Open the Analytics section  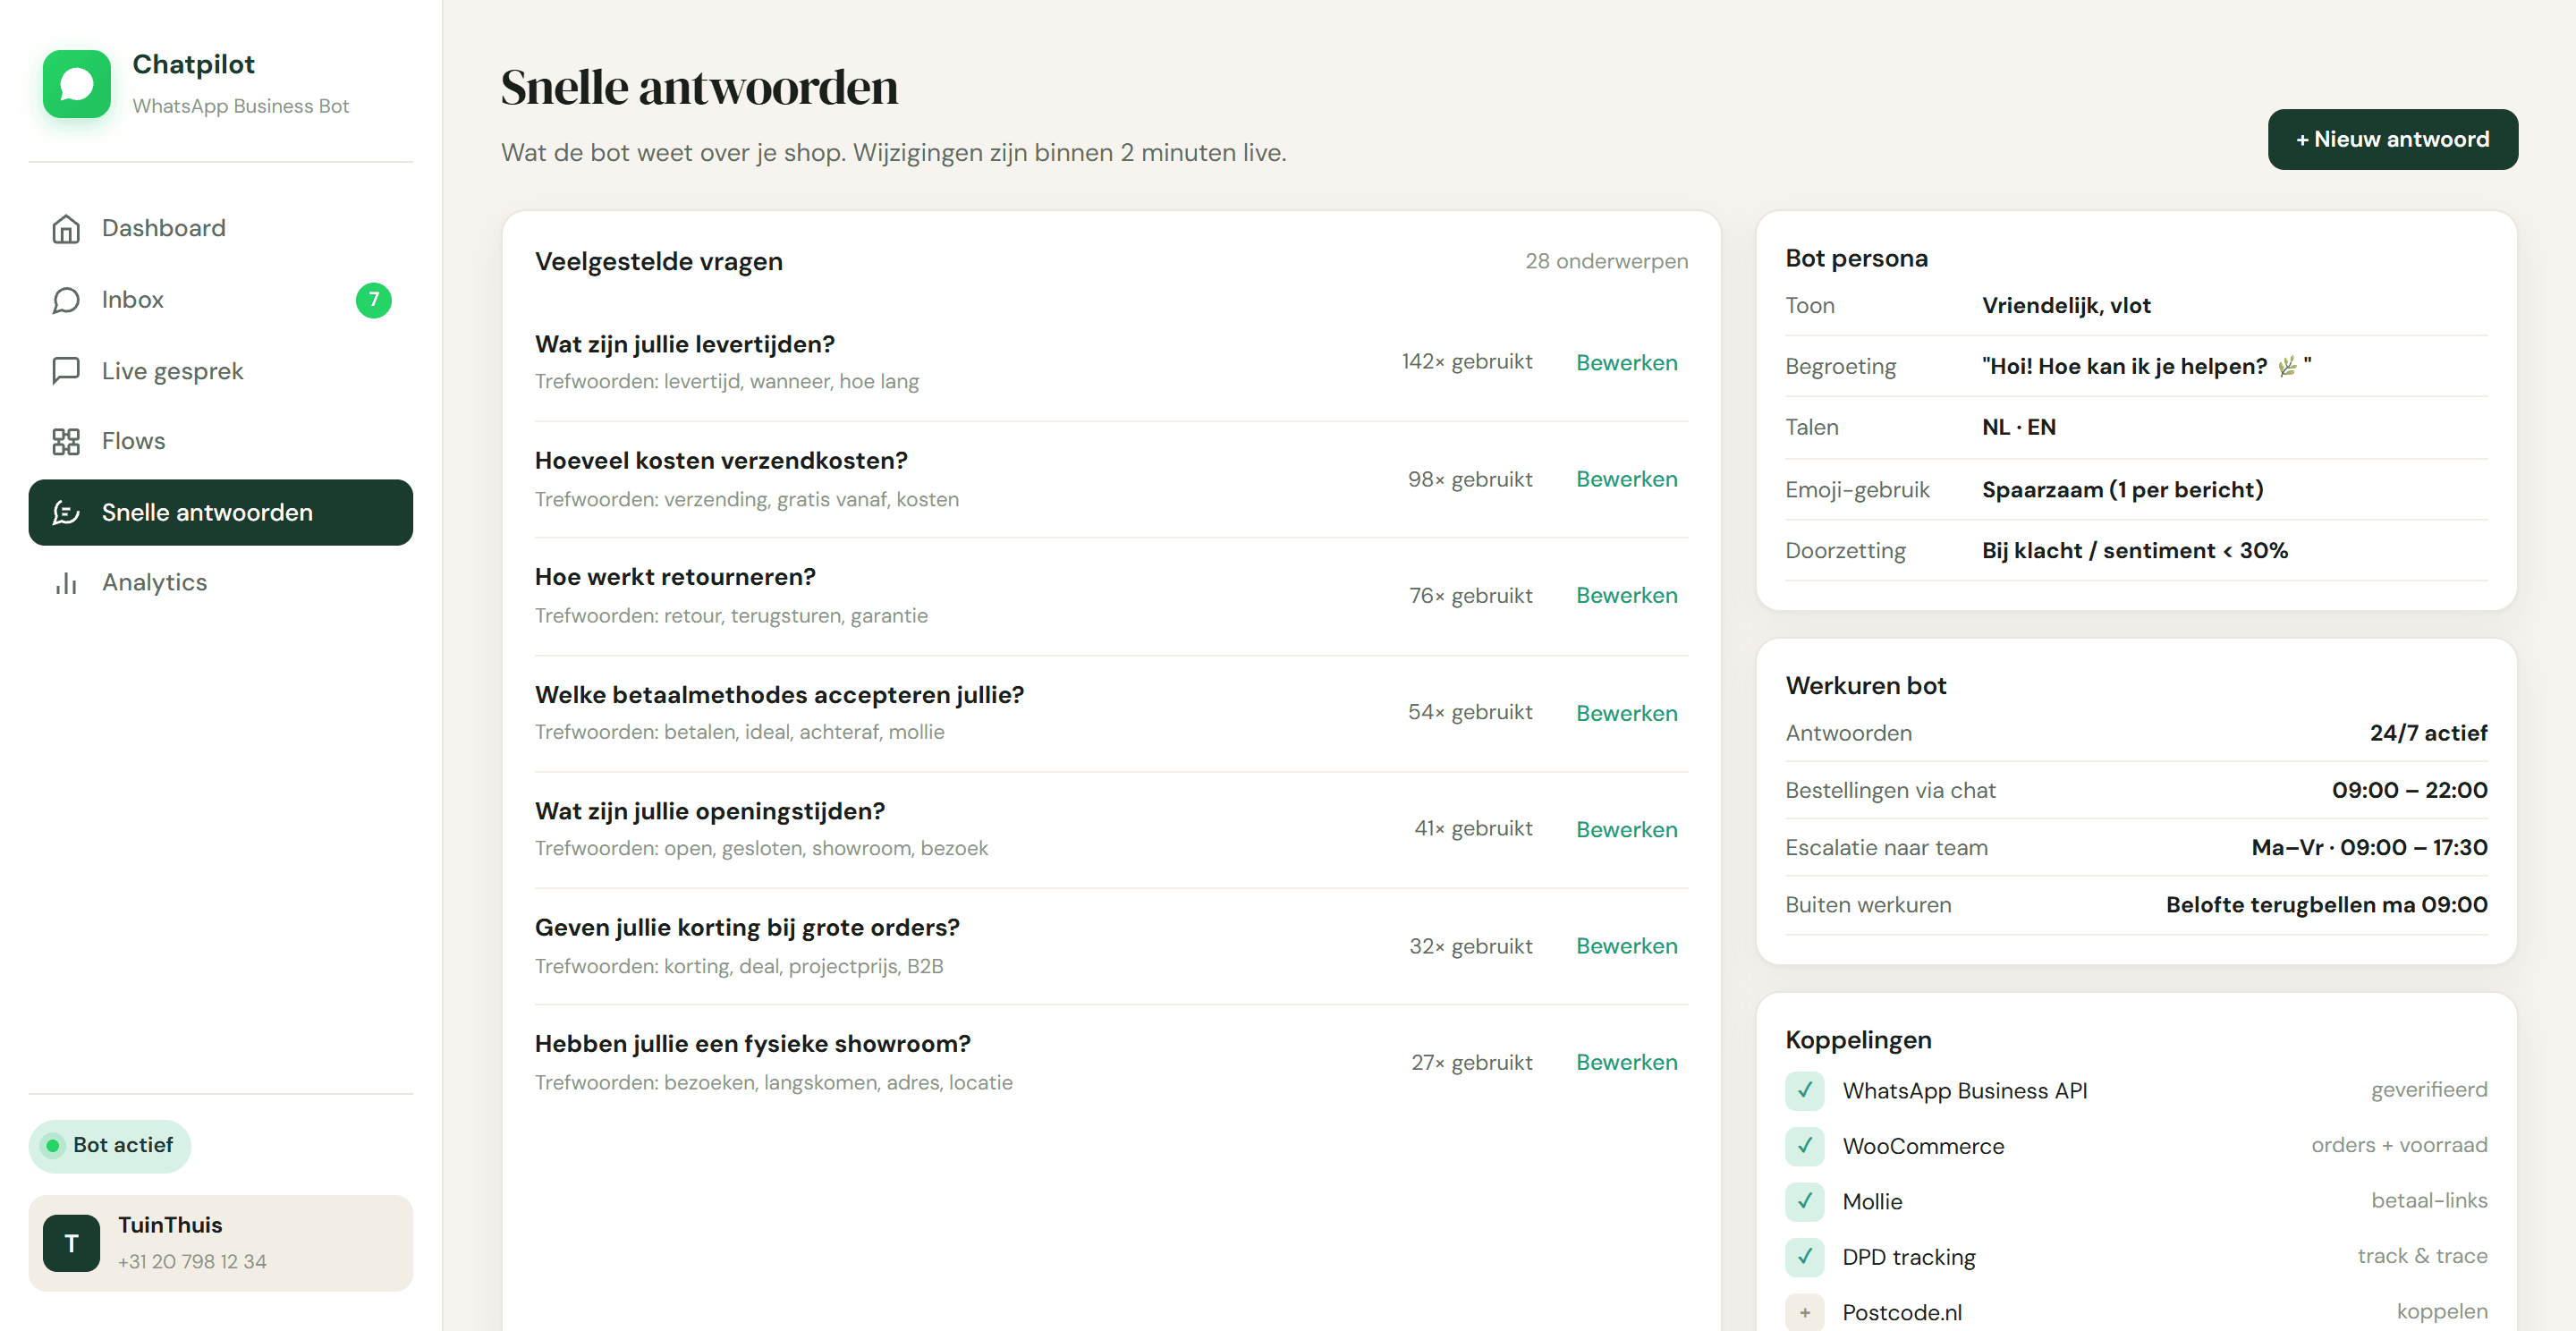pyautogui.click(x=221, y=583)
